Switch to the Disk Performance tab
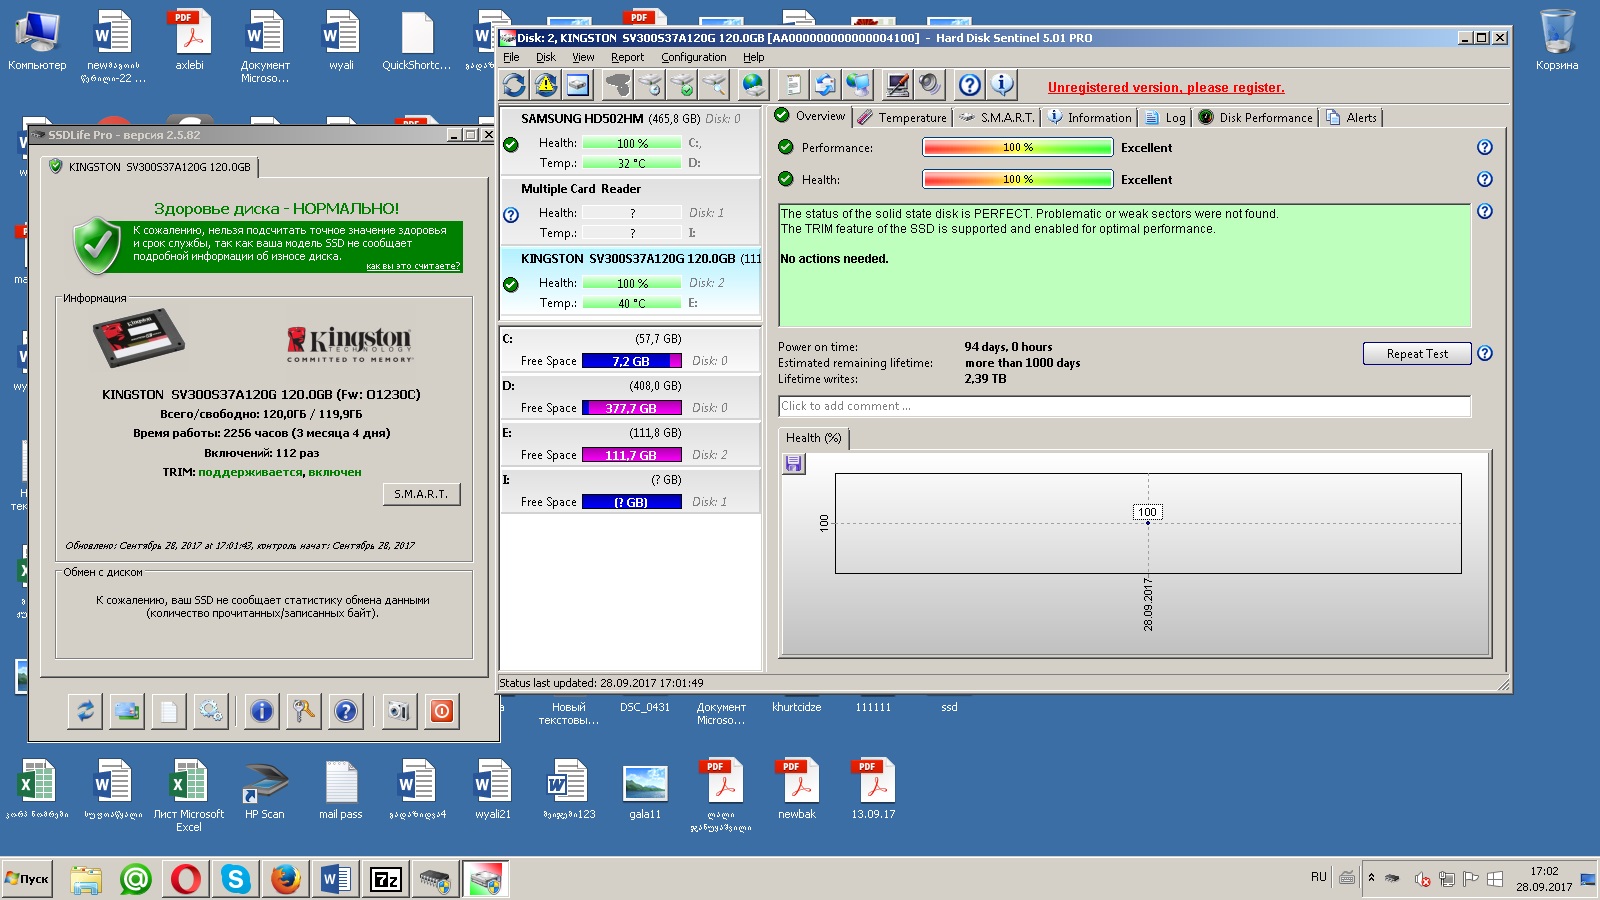 [1256, 117]
